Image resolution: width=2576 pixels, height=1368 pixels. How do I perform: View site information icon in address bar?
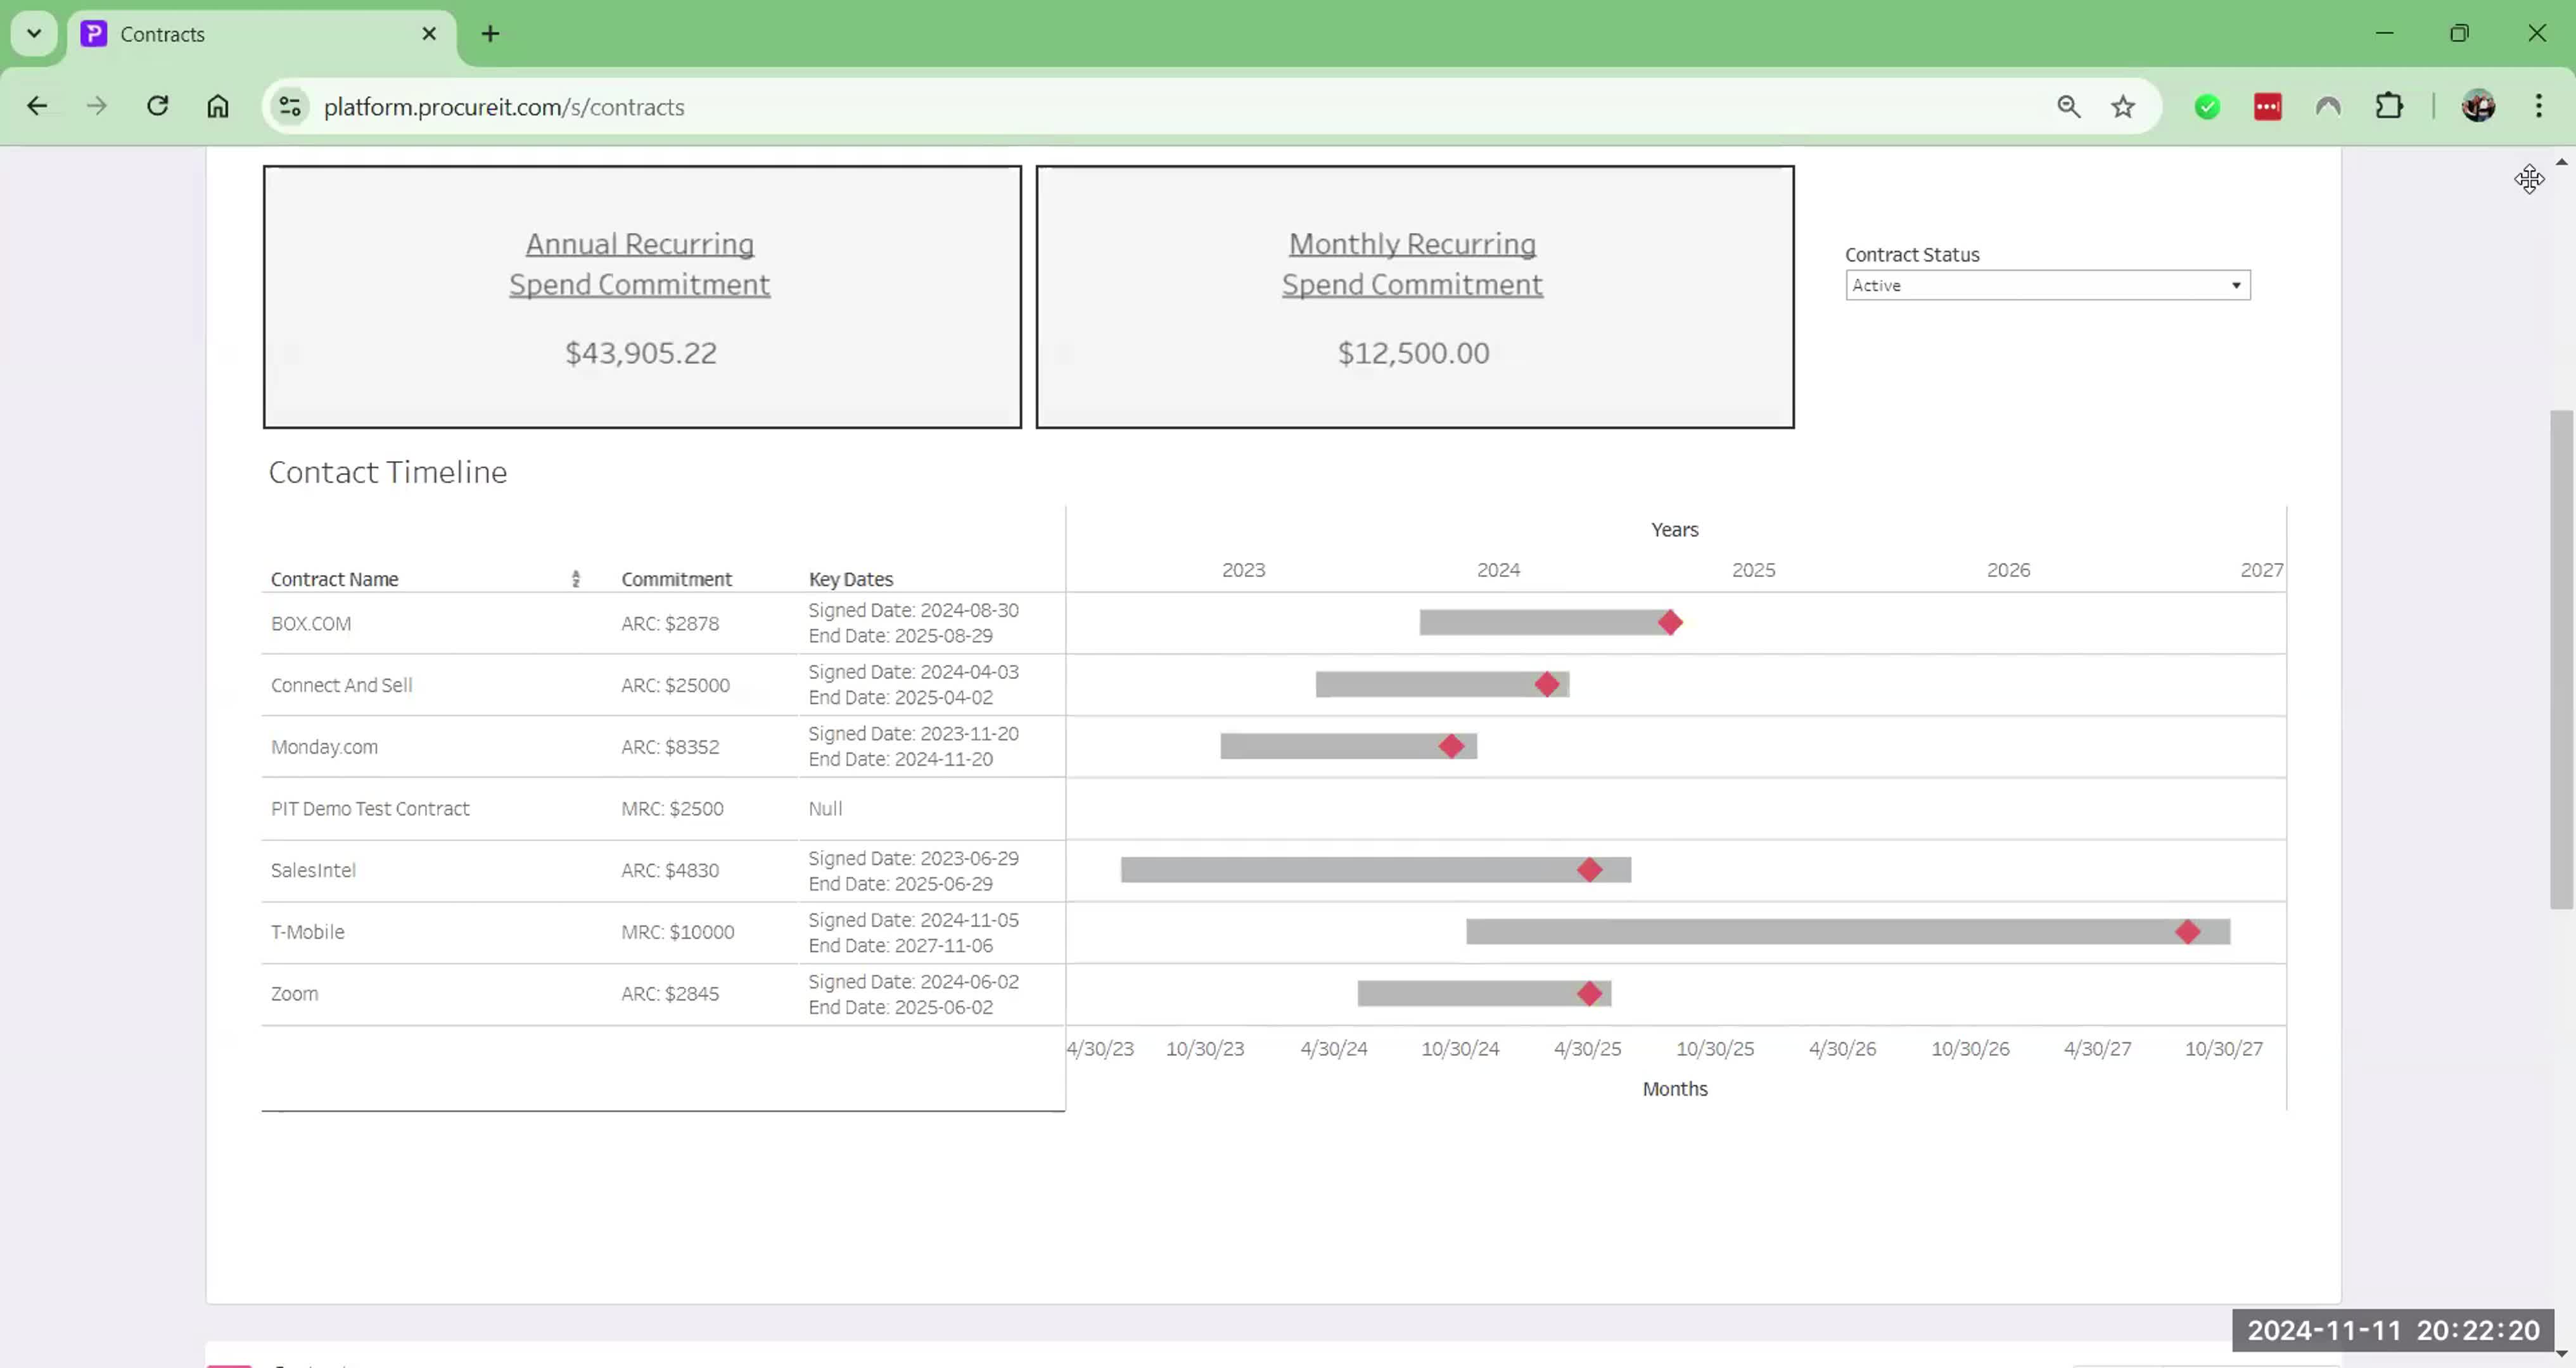click(290, 106)
